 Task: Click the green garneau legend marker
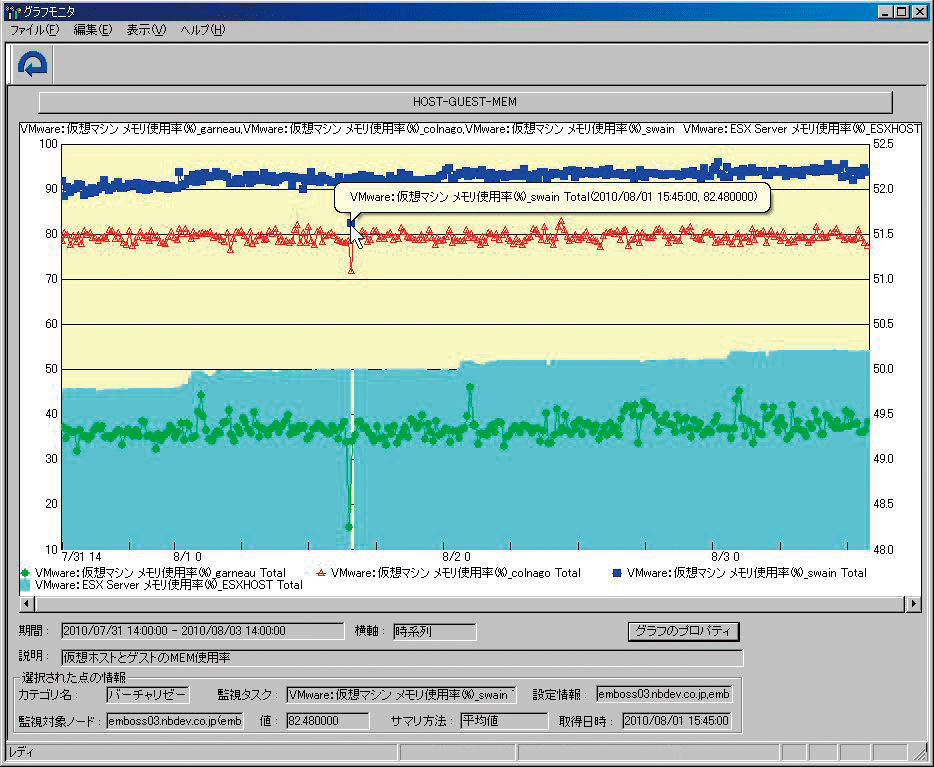coord(25,573)
